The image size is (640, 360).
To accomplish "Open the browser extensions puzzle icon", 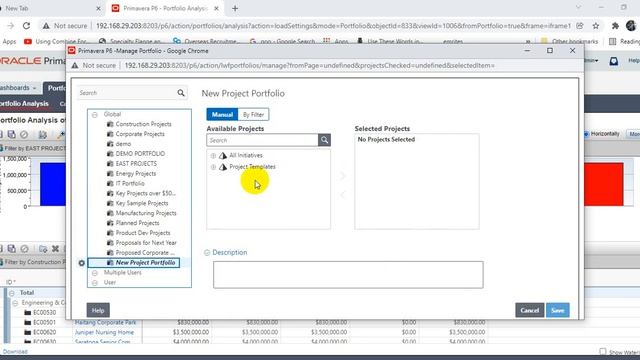I will (615, 26).
